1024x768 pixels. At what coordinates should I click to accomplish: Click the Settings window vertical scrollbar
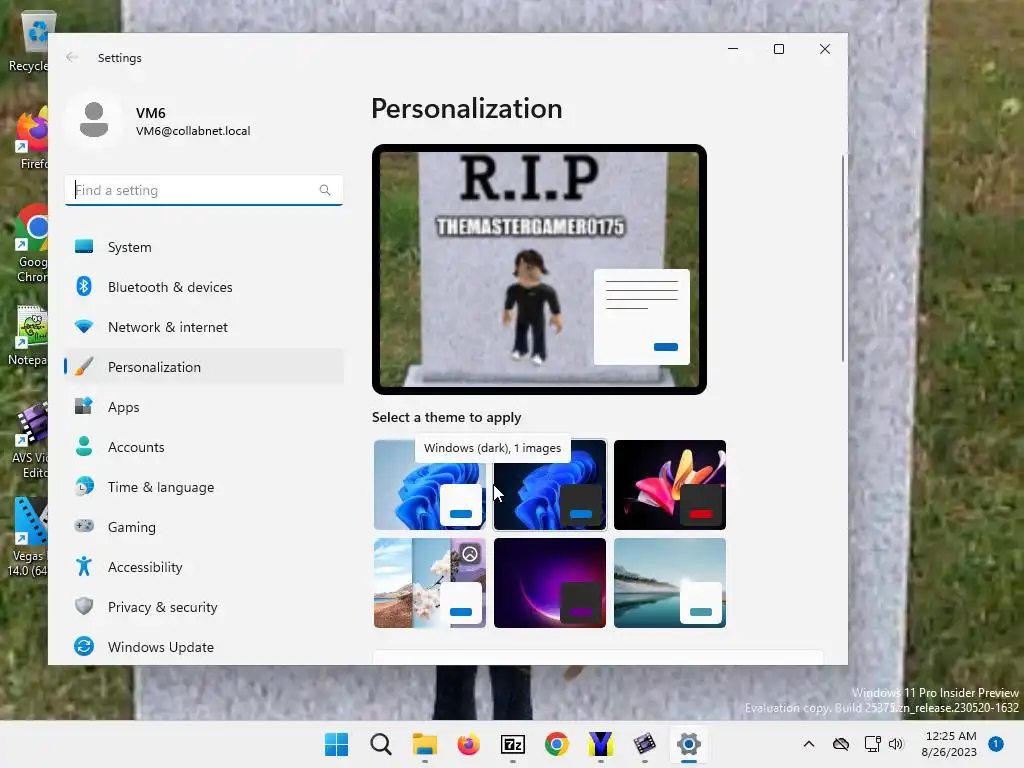[842, 259]
